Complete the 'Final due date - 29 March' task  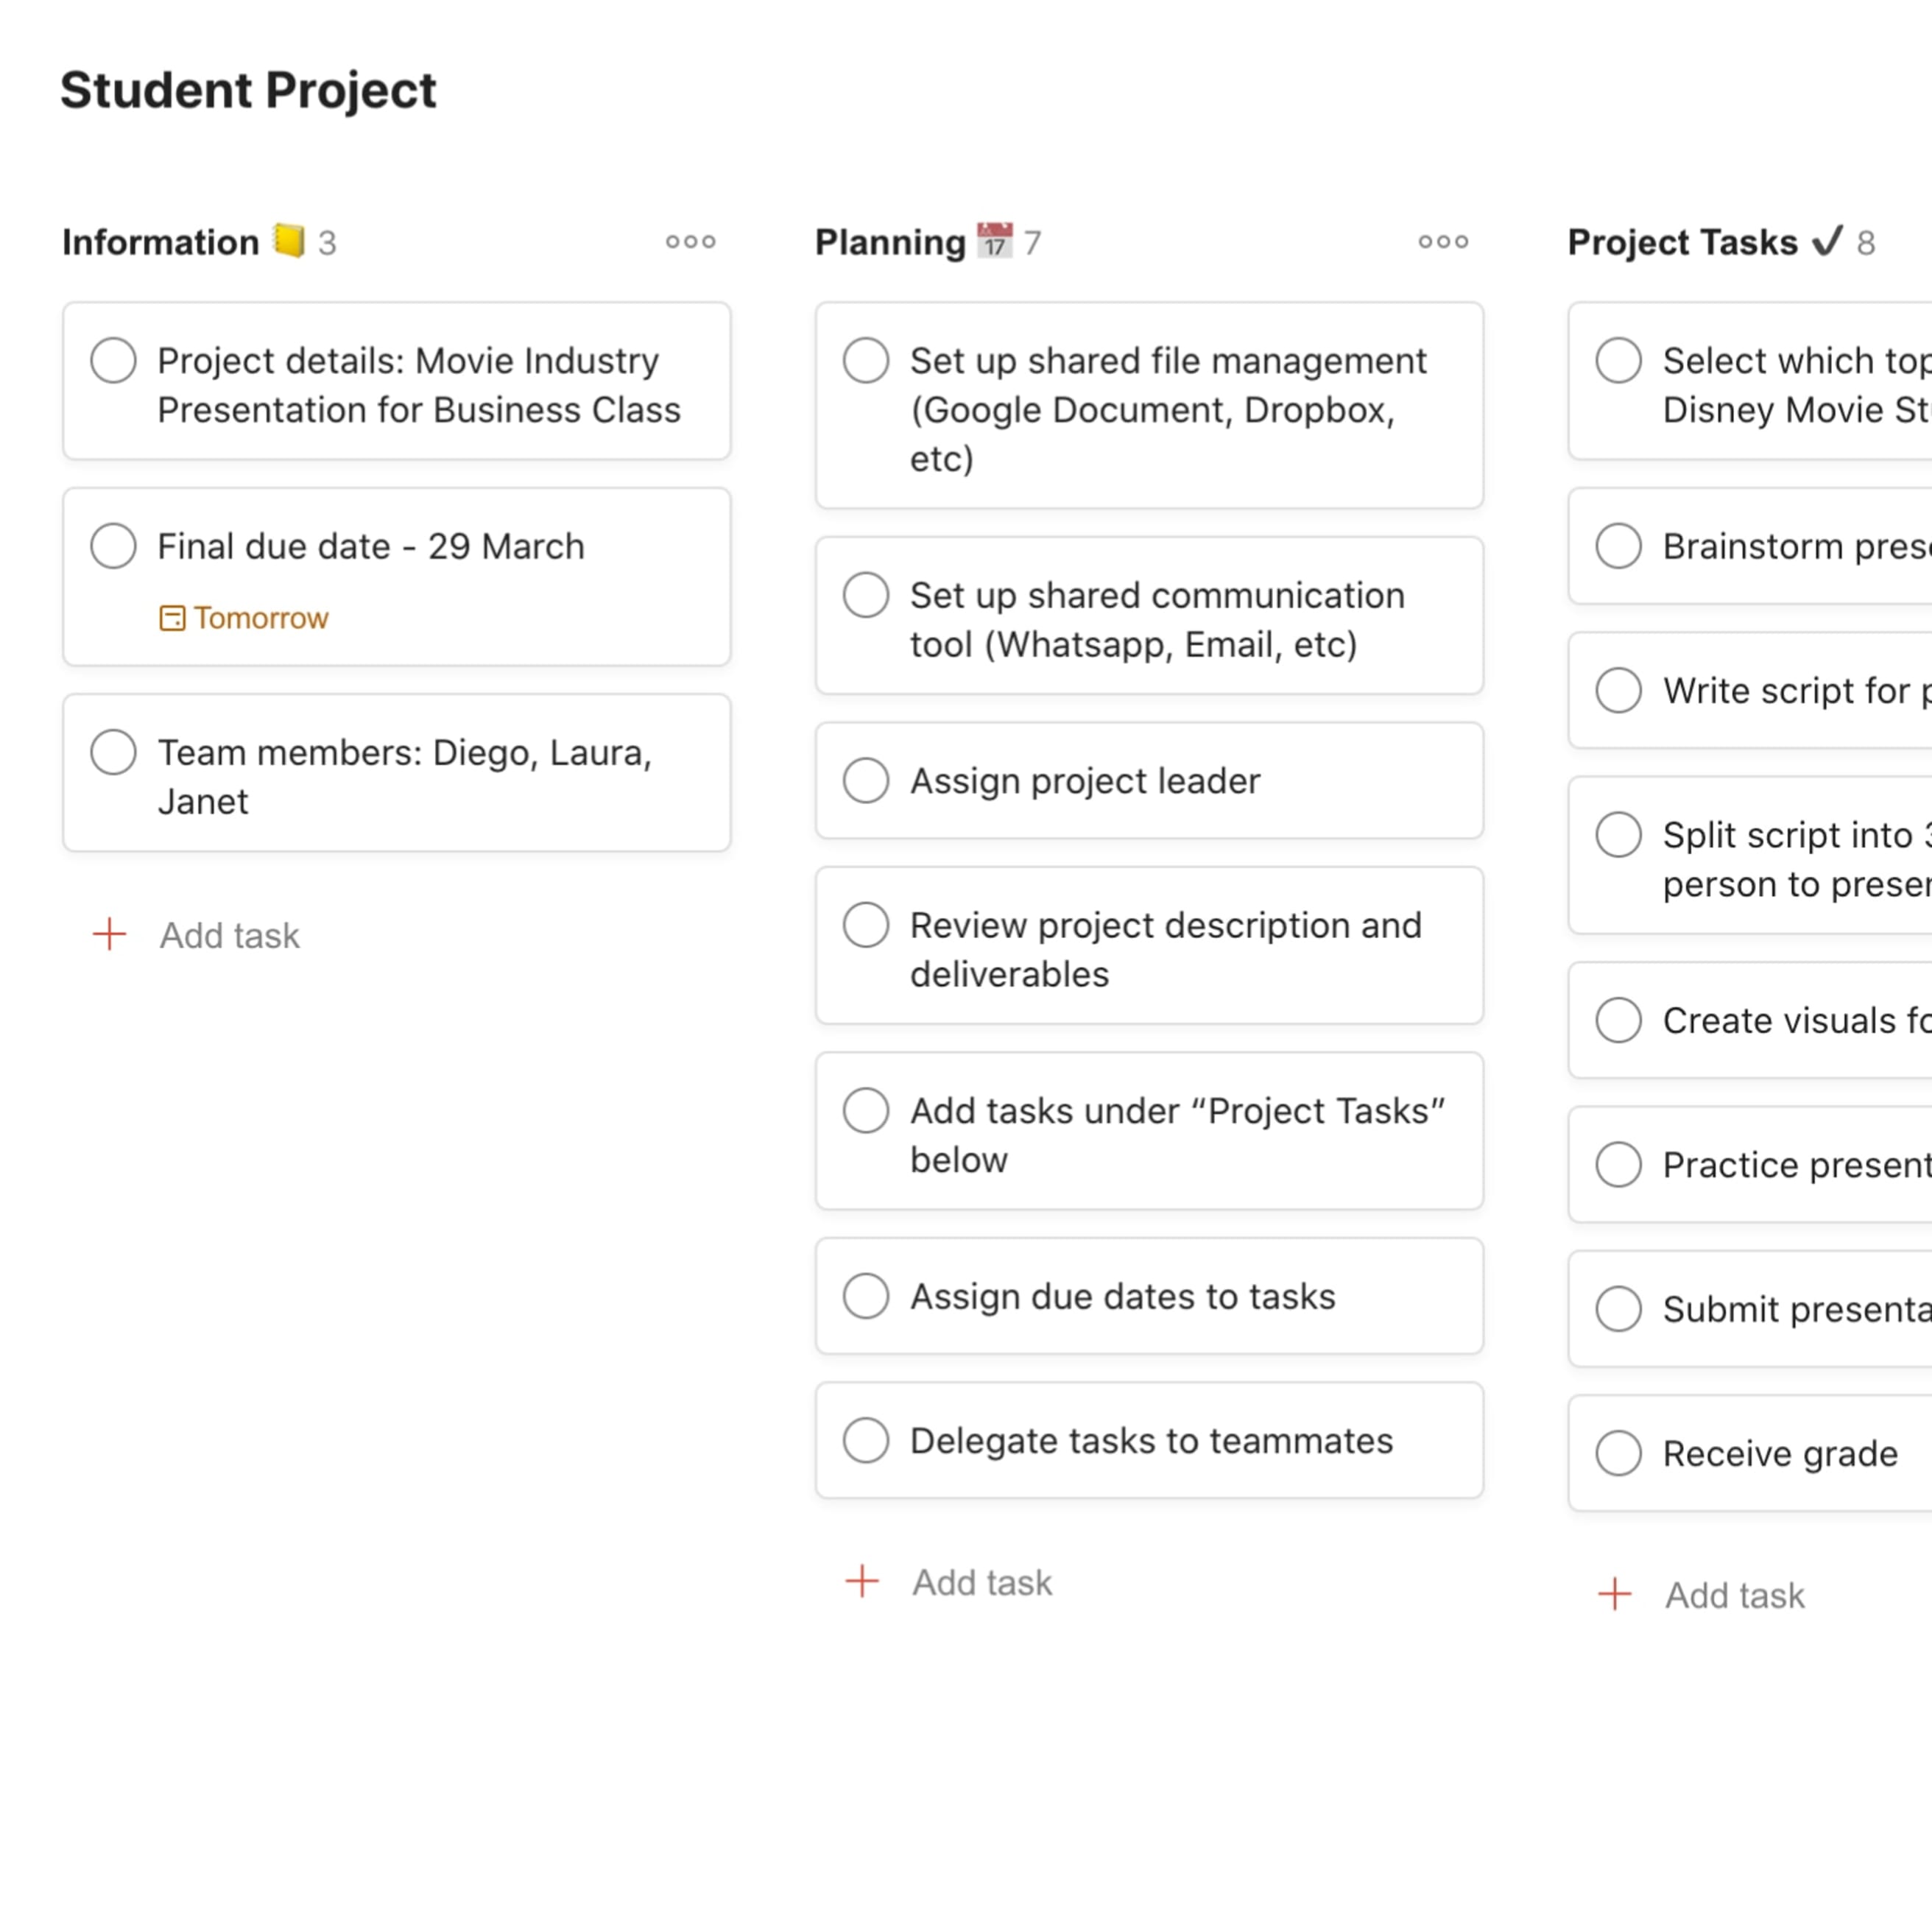pyautogui.click(x=113, y=546)
